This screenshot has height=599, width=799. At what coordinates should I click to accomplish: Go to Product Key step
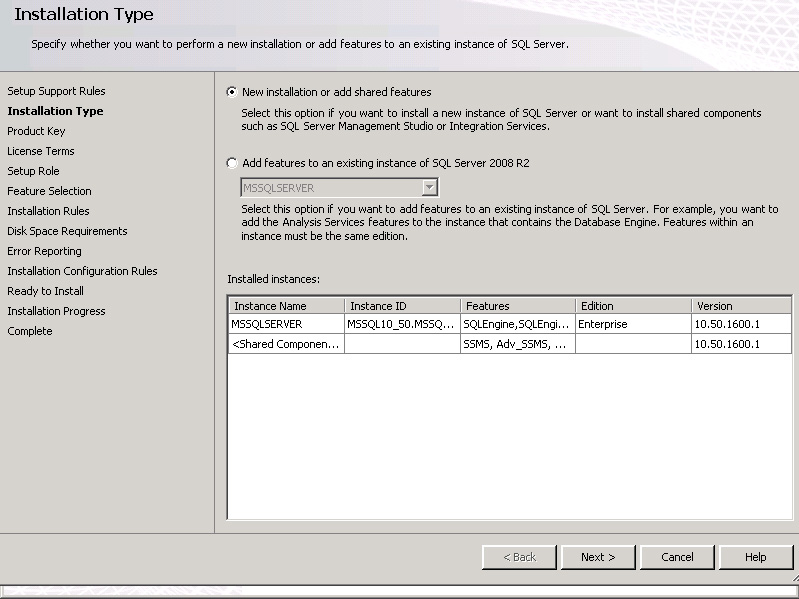[36, 131]
